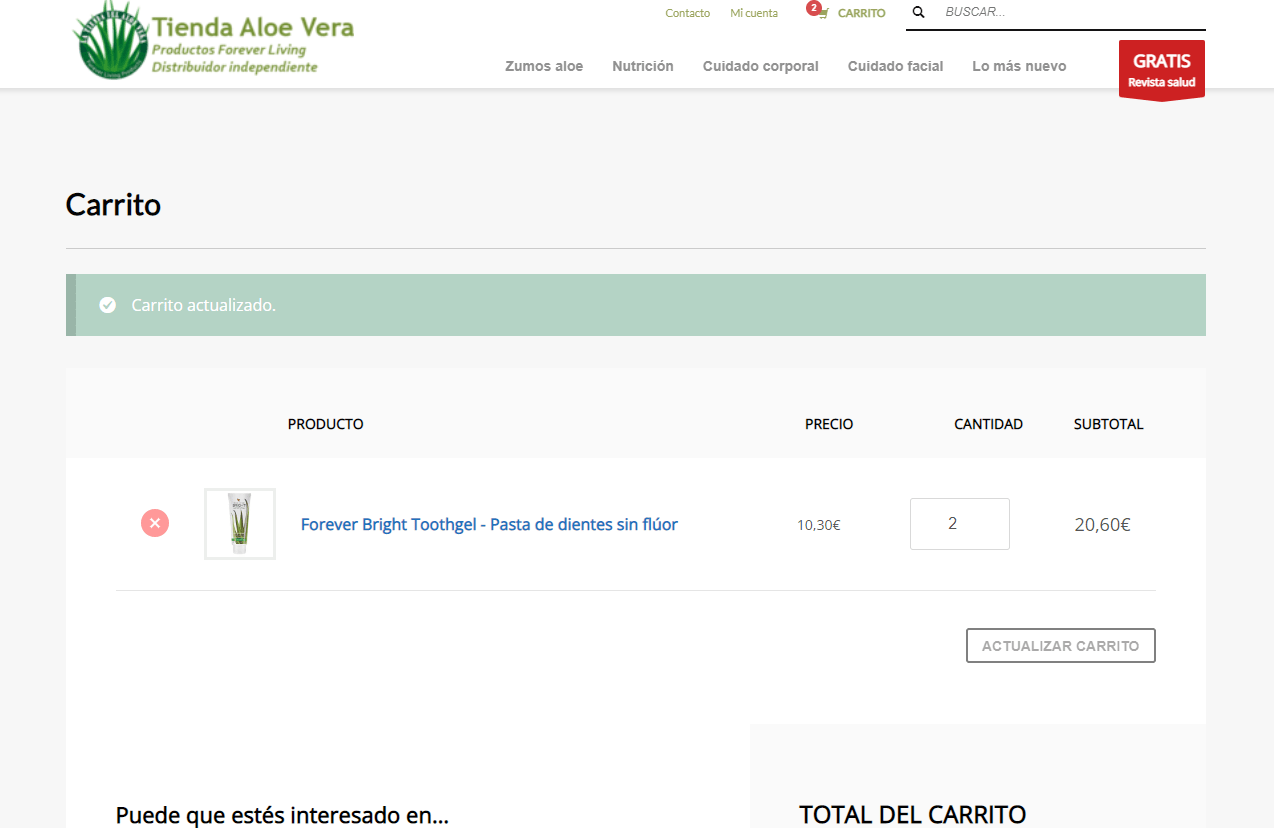Image resolution: width=1274 pixels, height=828 pixels.
Task: Select the 10,30€ price text
Action: [818, 525]
